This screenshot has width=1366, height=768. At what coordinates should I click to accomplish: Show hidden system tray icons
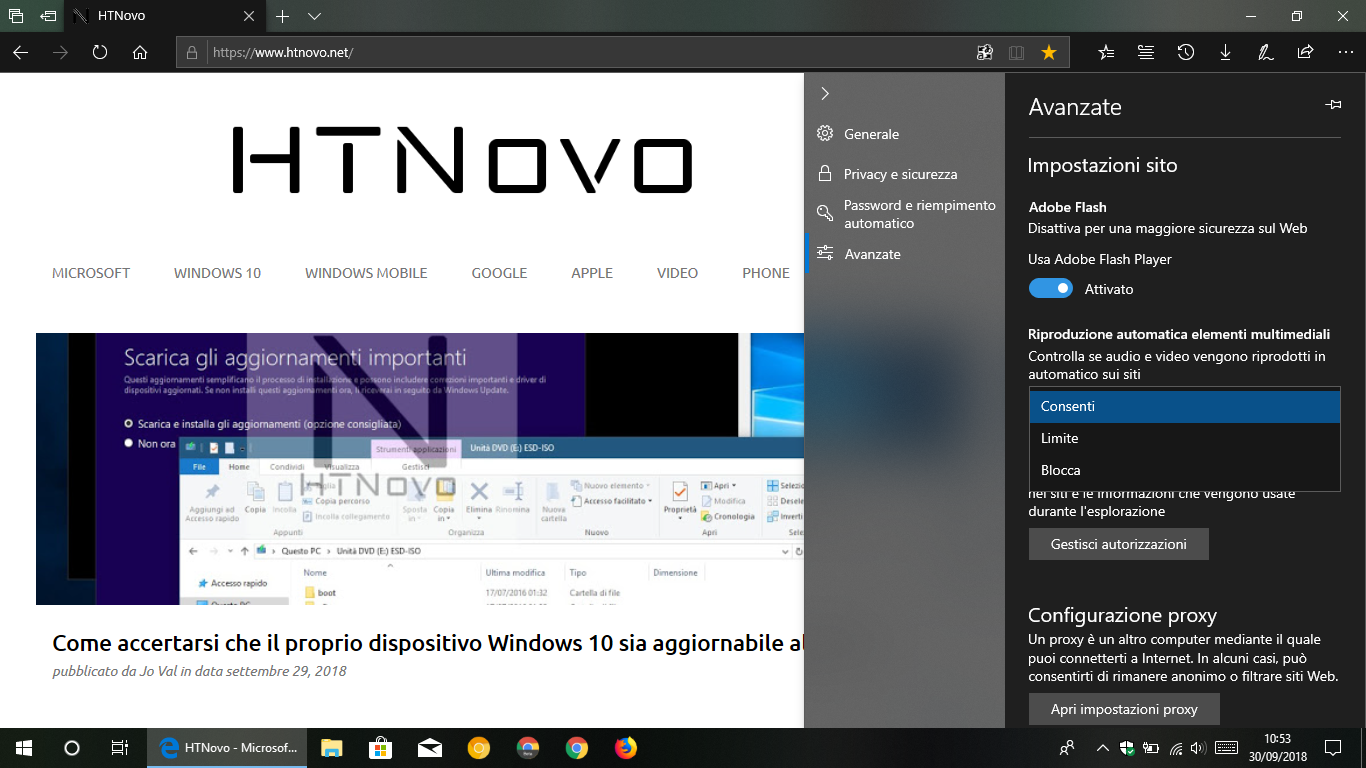tap(1103, 747)
